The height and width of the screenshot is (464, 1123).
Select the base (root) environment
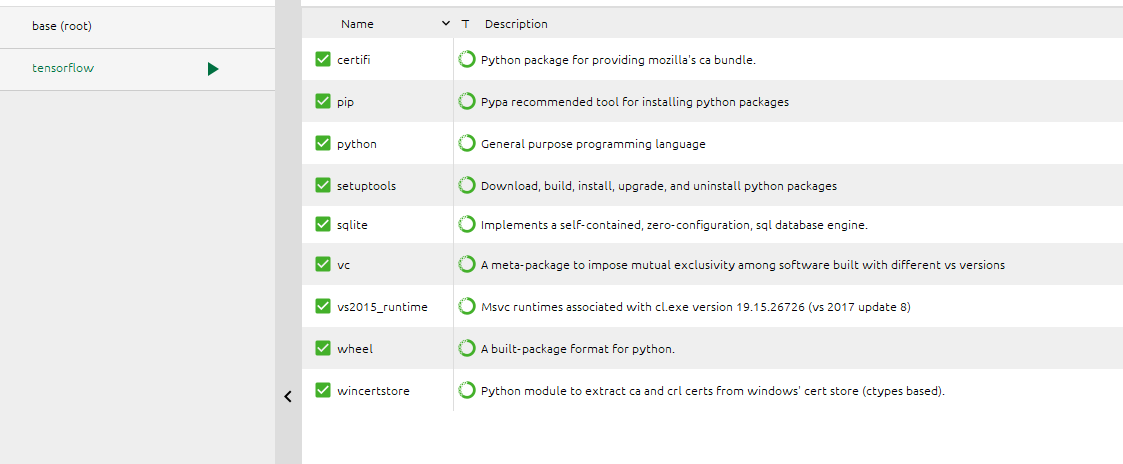62,26
